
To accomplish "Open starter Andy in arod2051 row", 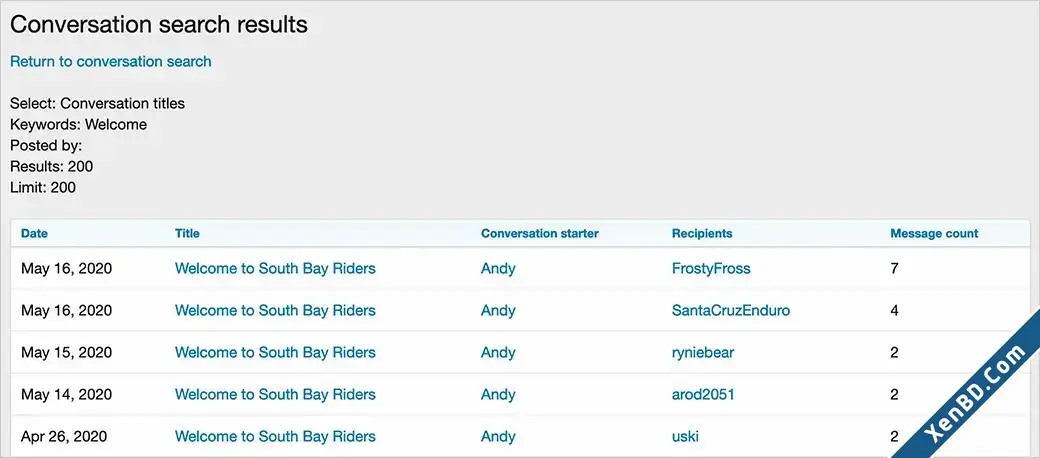I will [498, 394].
